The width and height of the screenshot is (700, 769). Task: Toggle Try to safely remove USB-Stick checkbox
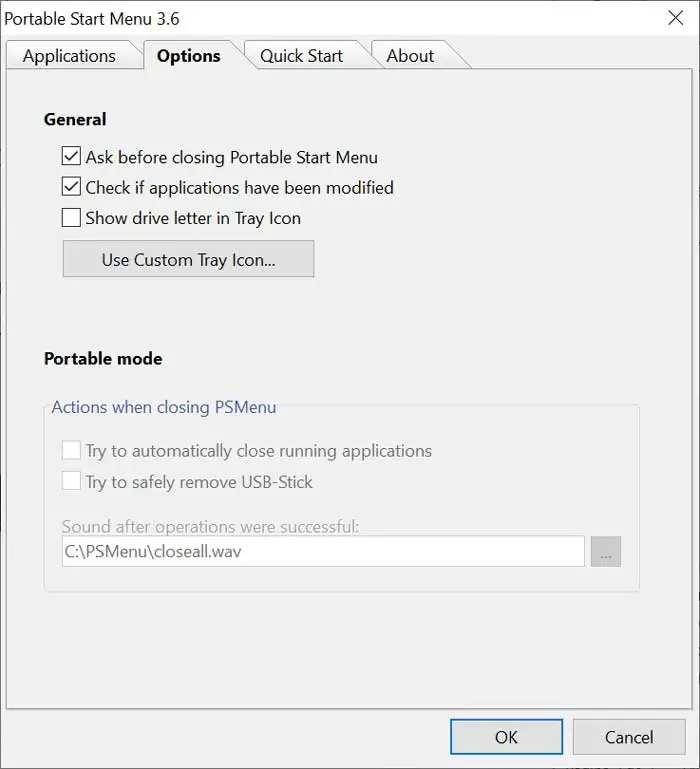[x=71, y=482]
